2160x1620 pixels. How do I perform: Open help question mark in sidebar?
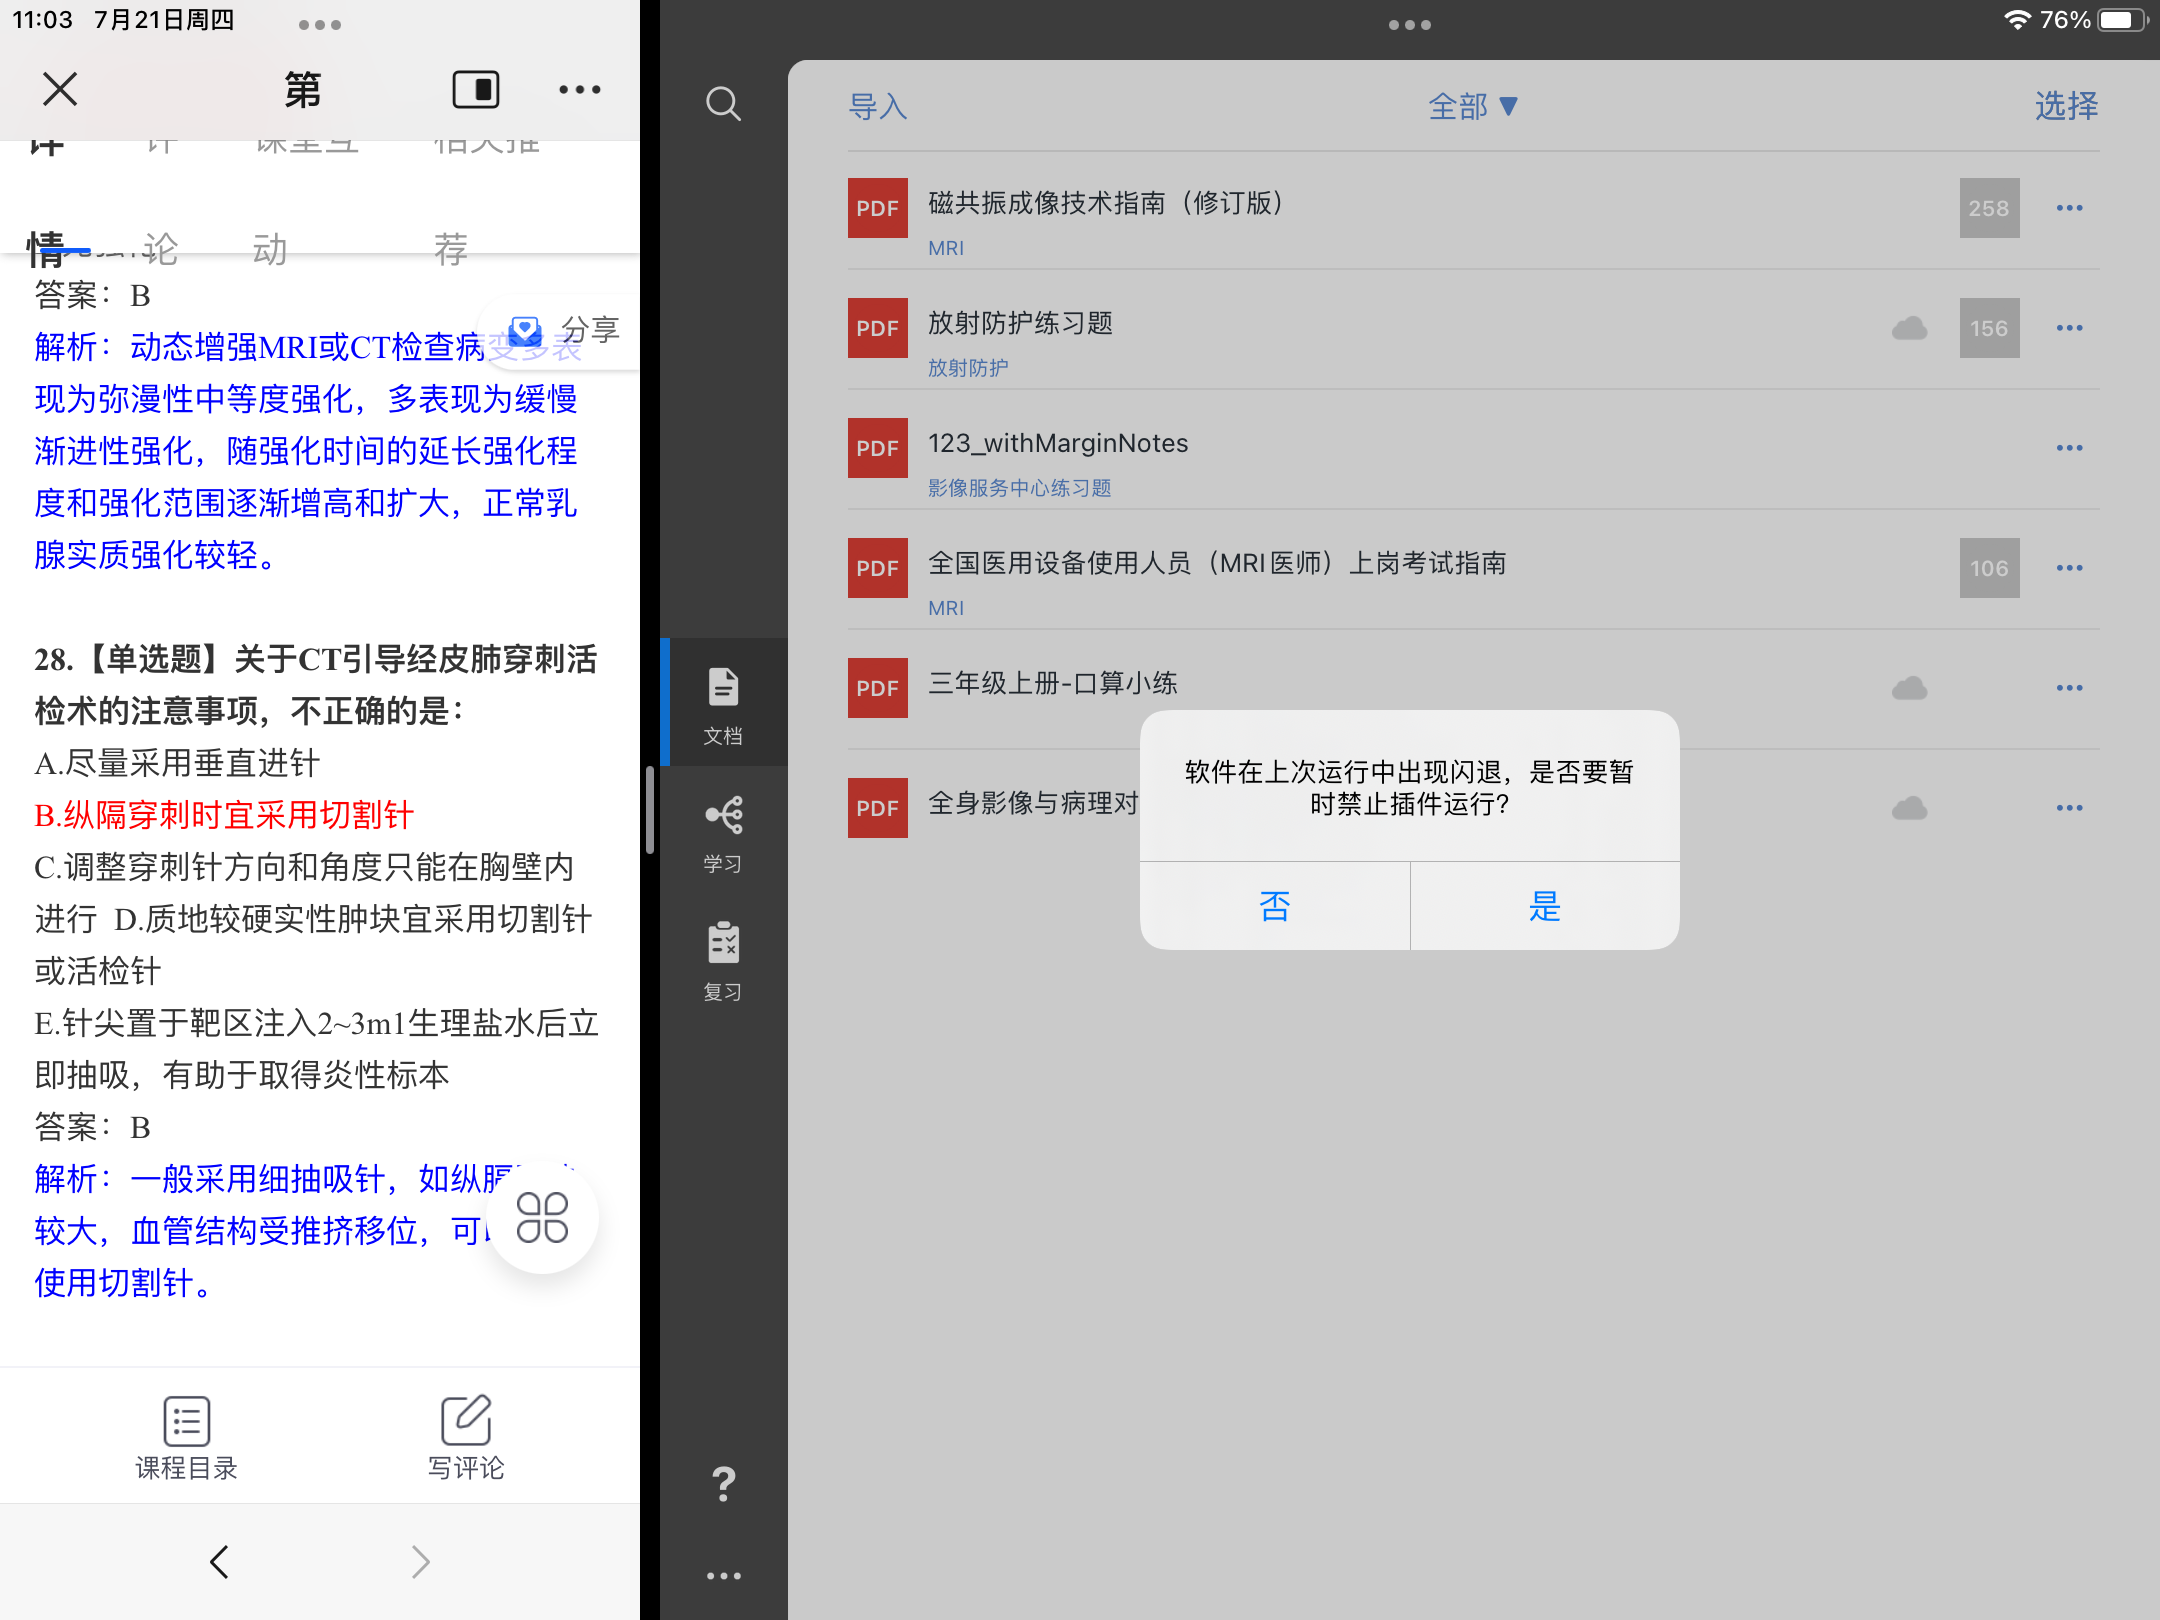pos(723,1484)
